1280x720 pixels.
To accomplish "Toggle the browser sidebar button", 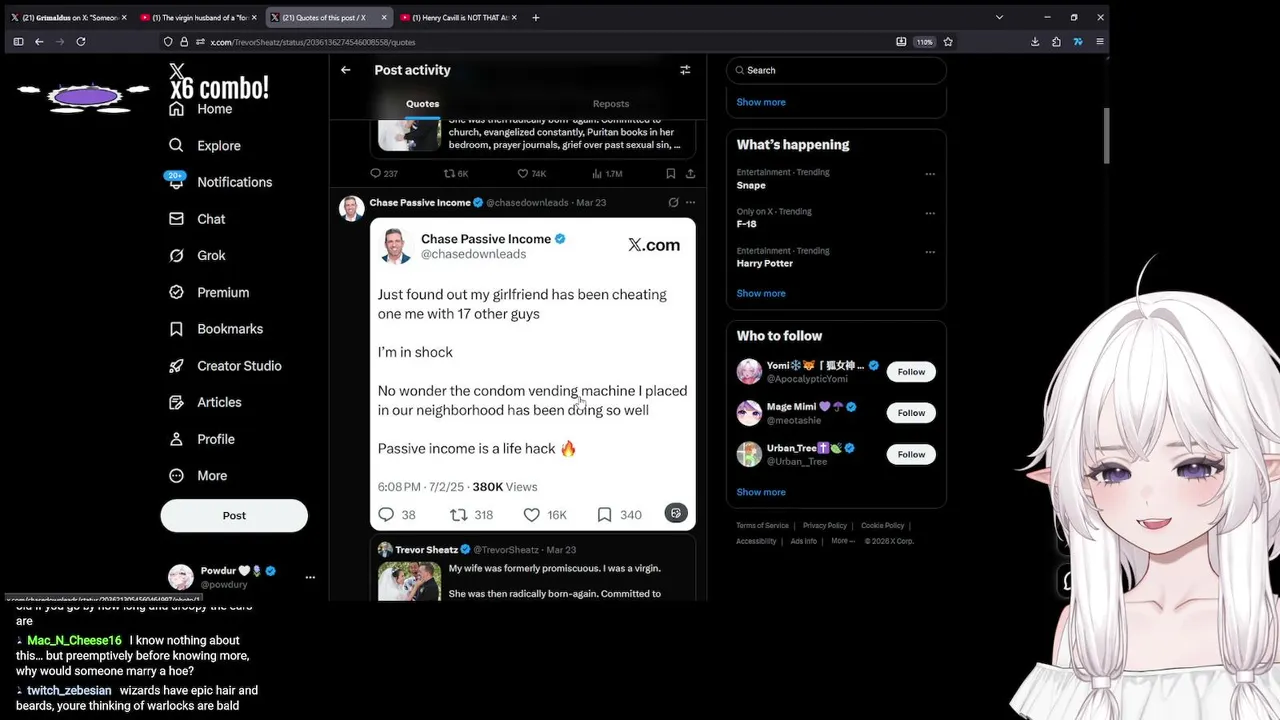I will (18, 42).
